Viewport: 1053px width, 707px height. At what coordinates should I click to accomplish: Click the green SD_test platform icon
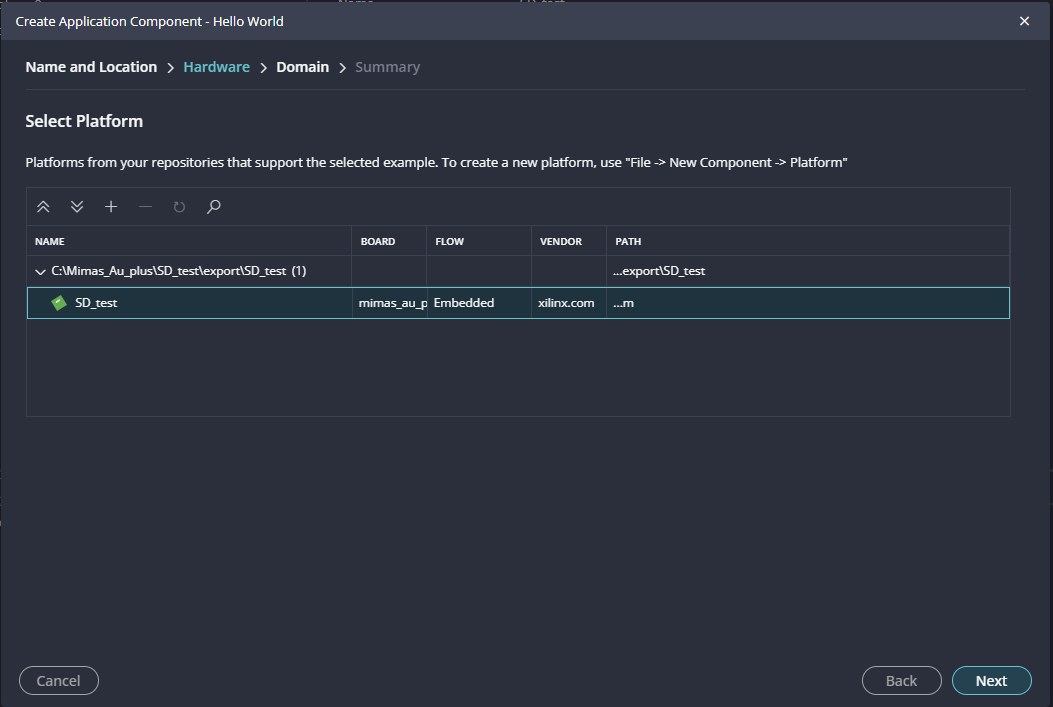[x=59, y=303]
